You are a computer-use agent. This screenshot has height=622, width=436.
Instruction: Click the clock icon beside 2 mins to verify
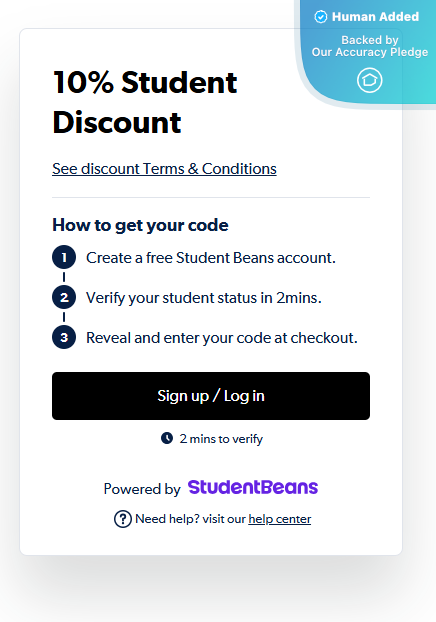[x=167, y=438]
